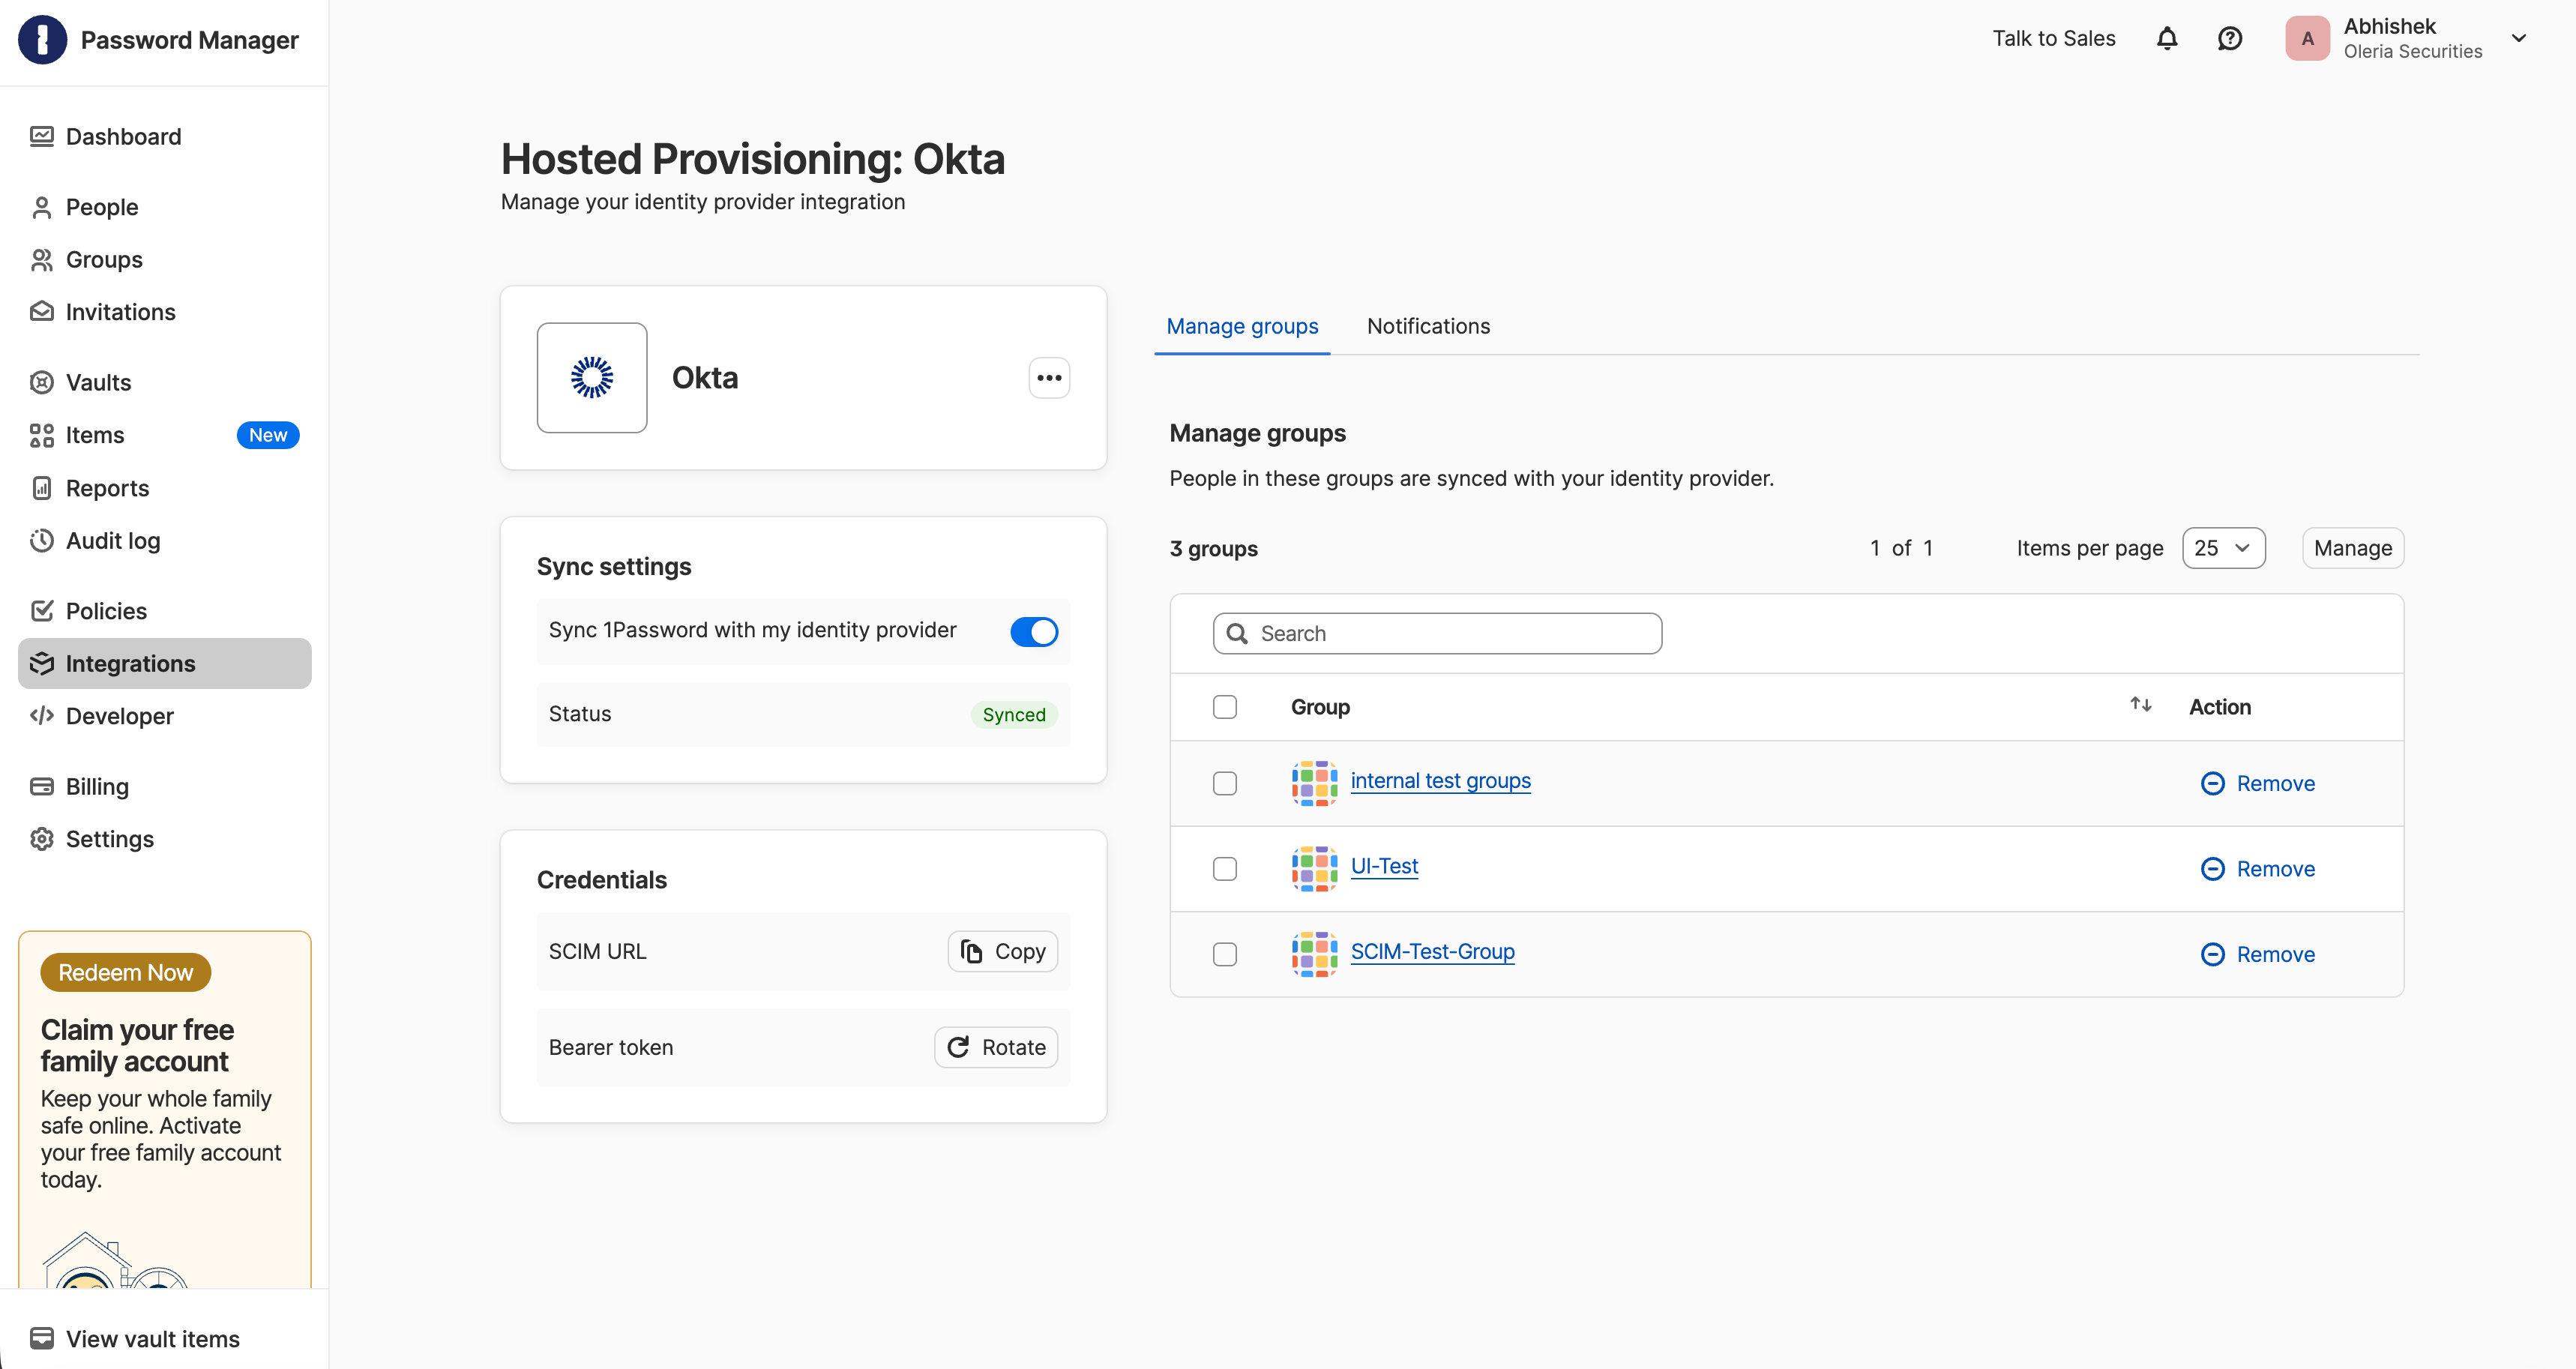The width and height of the screenshot is (2576, 1369).
Task: Check the SCIM-Test-Group row checkbox
Action: pos(1224,954)
